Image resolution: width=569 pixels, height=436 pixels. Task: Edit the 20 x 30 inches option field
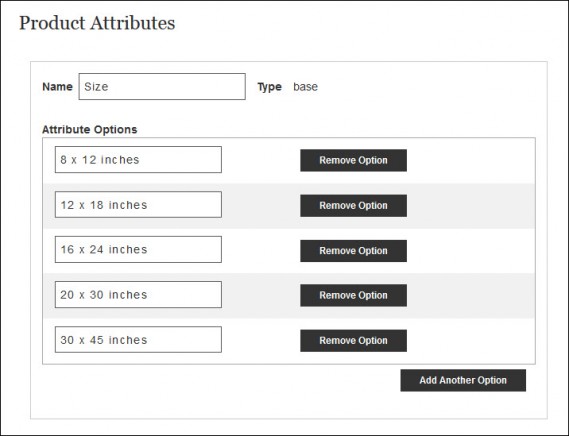pos(138,294)
